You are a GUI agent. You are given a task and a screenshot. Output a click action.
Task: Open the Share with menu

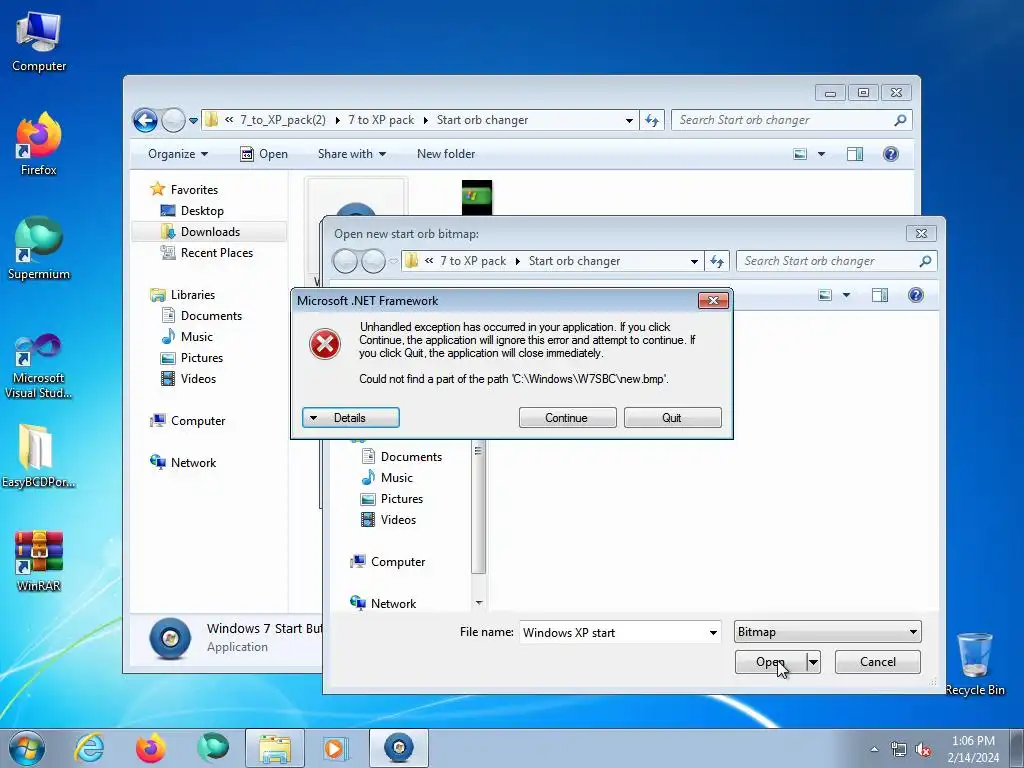pos(351,154)
